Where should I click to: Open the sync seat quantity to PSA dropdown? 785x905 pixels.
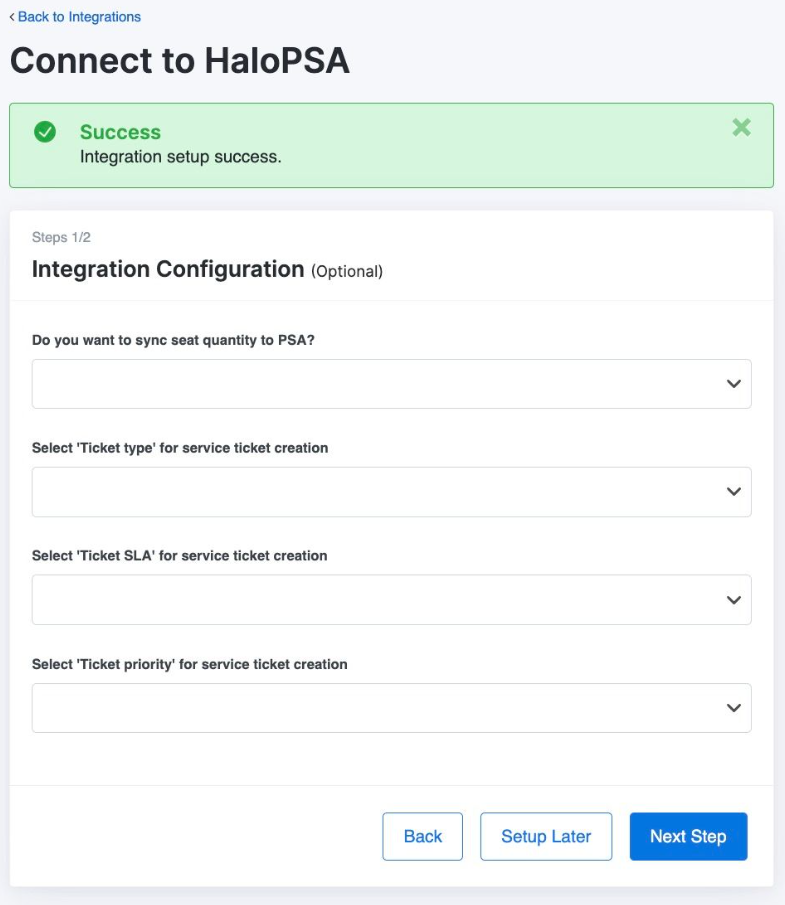(x=391, y=384)
